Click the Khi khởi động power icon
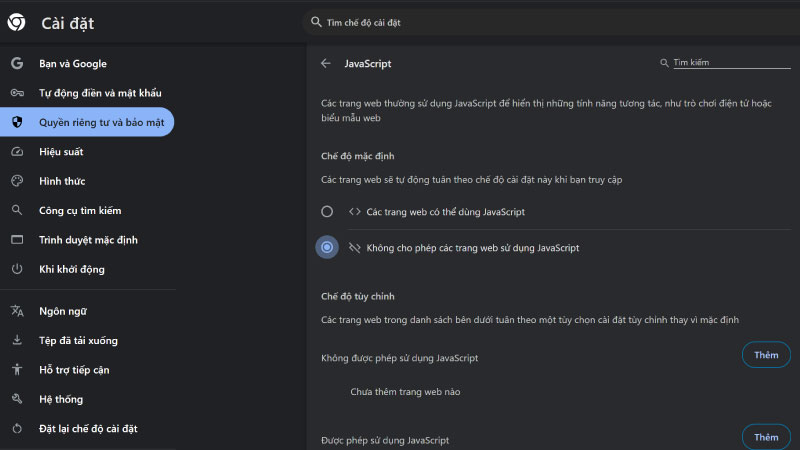Viewport: 800px width, 450px height. click(x=17, y=269)
